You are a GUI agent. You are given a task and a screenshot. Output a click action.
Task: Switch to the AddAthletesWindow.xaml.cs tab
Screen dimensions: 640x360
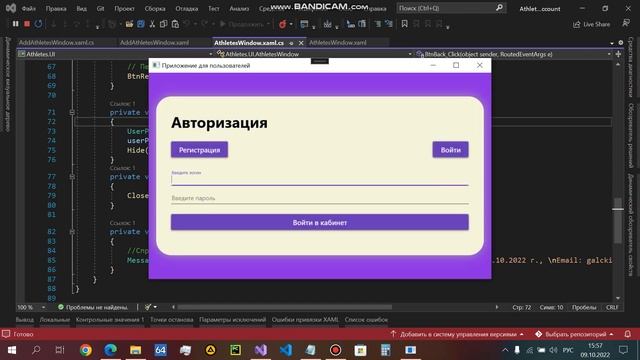56,42
